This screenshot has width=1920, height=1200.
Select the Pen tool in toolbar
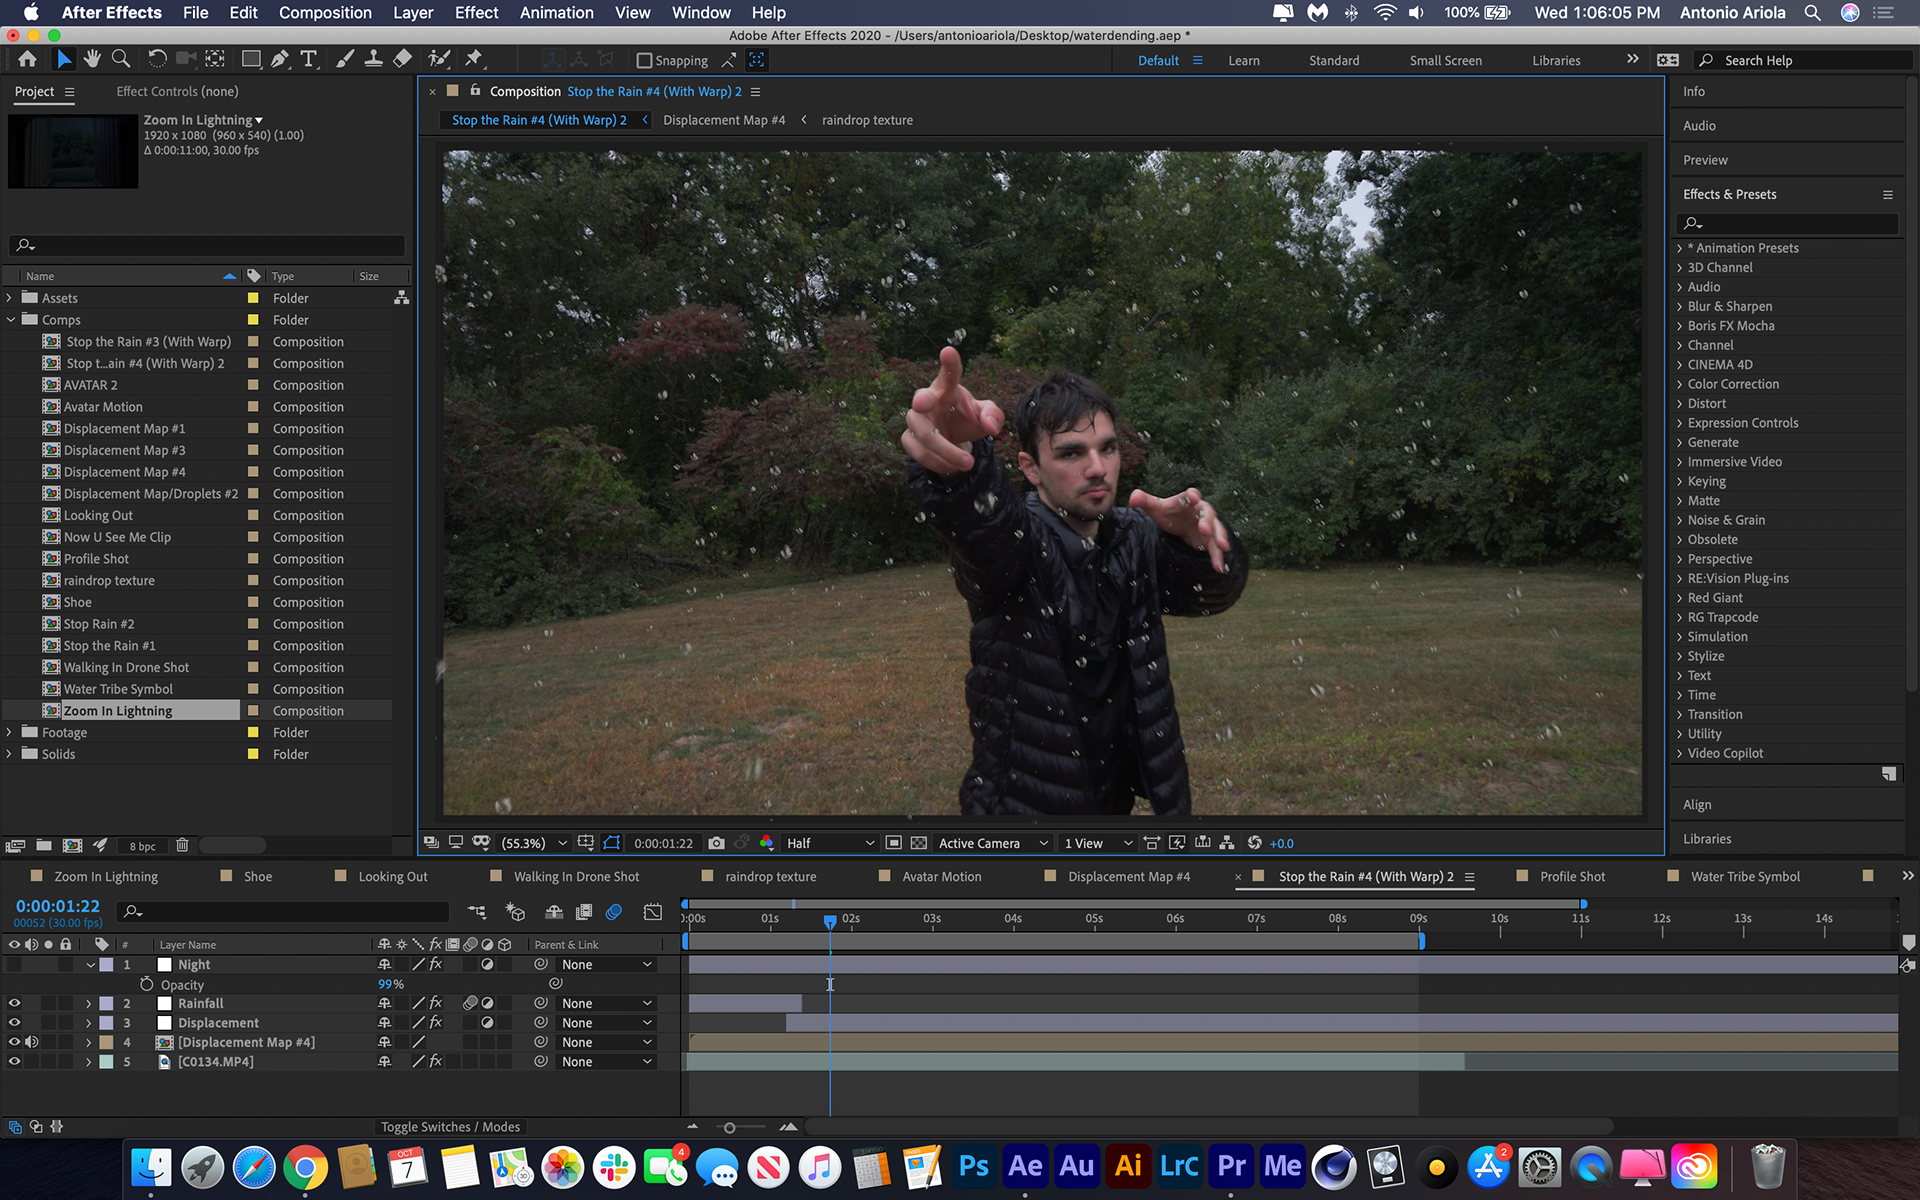280,59
